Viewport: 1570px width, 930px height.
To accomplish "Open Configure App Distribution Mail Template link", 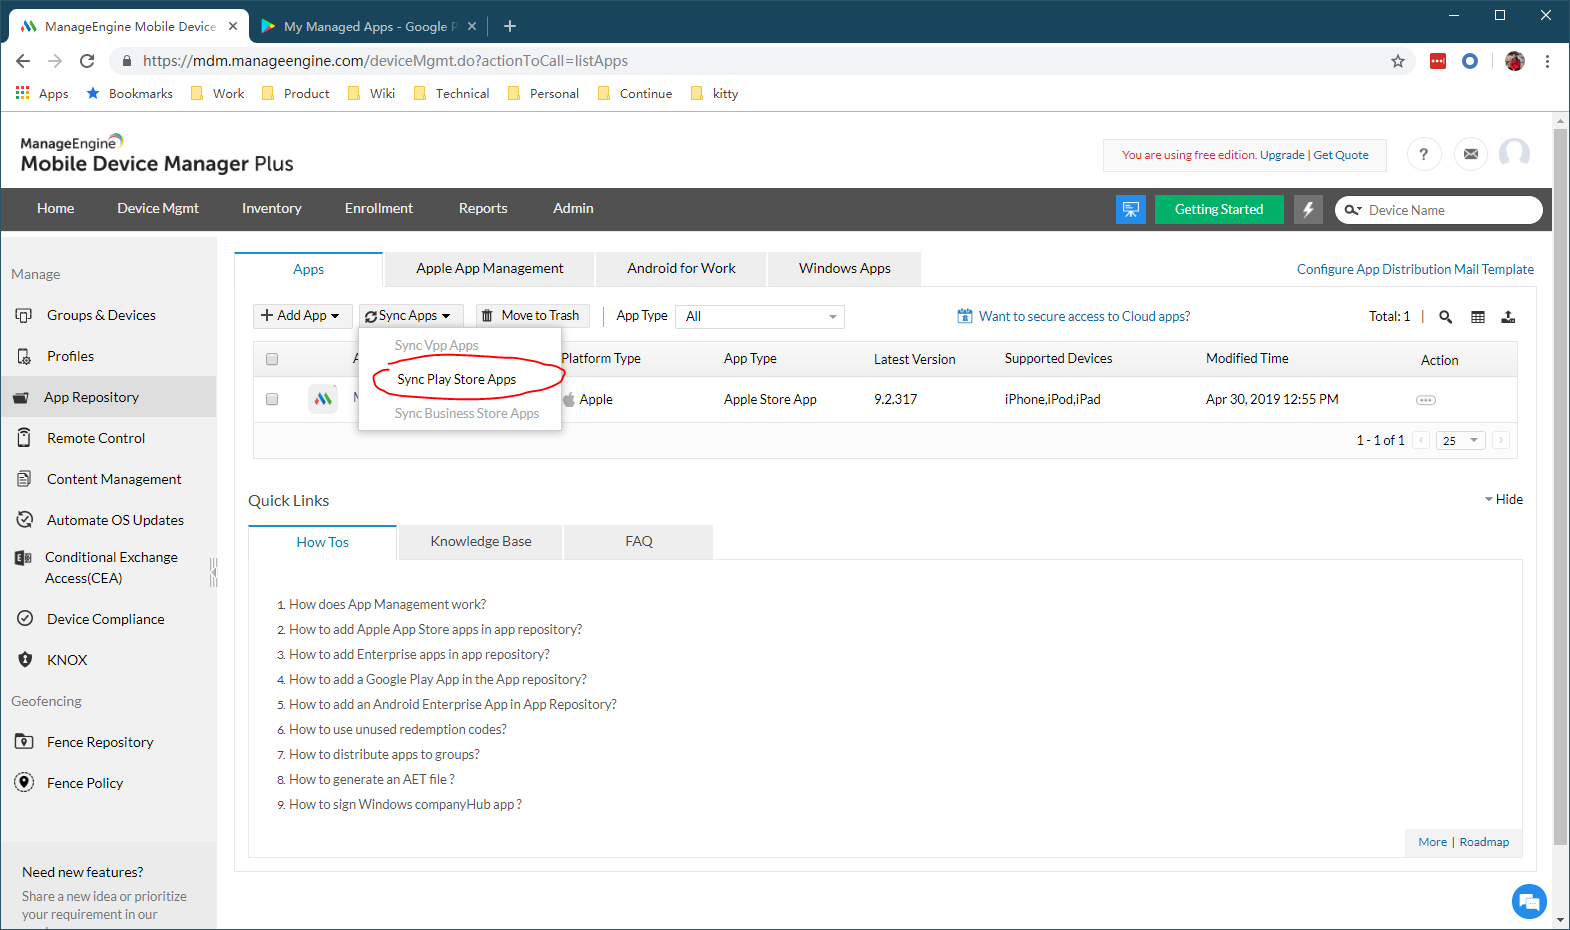I will click(1415, 269).
